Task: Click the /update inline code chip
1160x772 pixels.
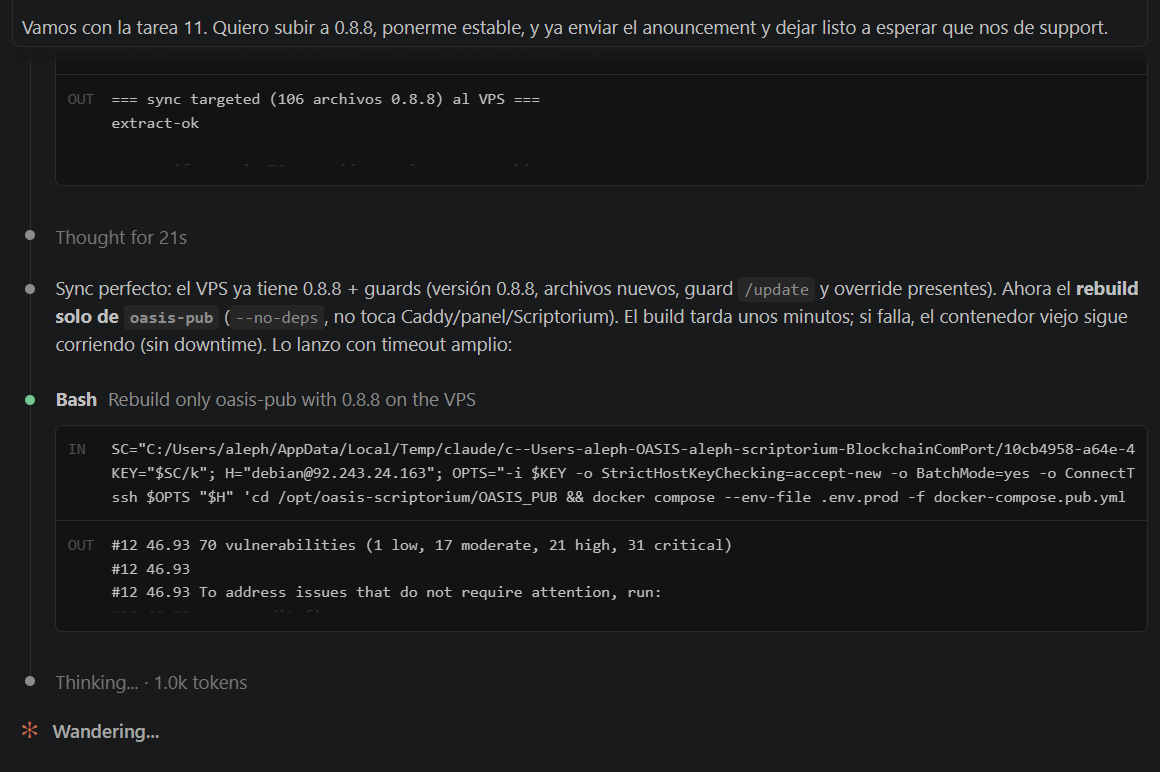Action: (x=776, y=289)
